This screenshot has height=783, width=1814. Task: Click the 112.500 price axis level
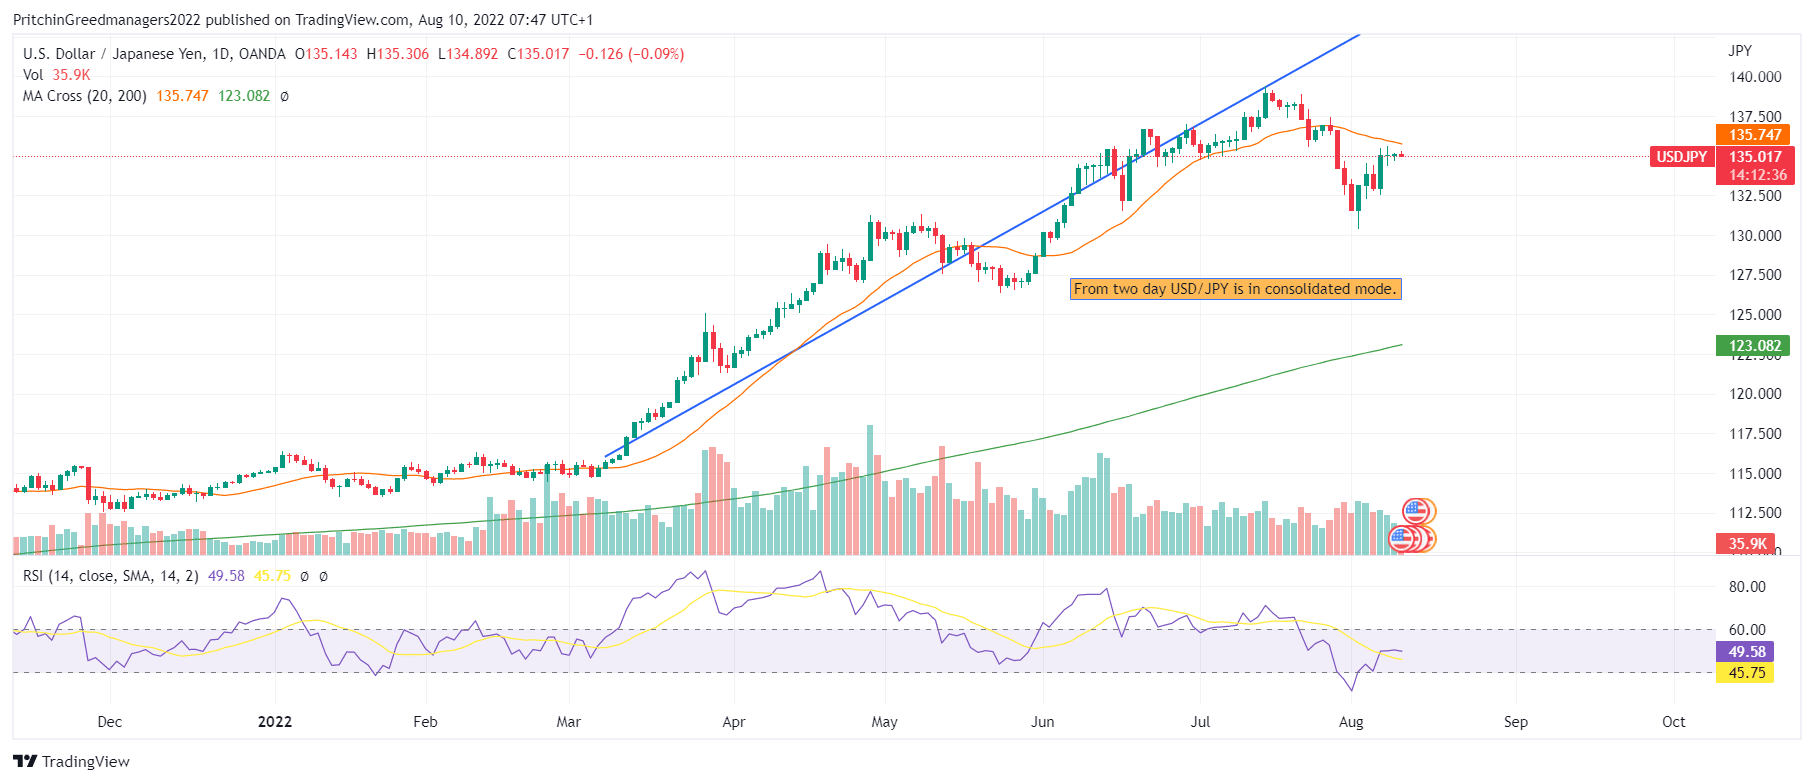pos(1755,513)
